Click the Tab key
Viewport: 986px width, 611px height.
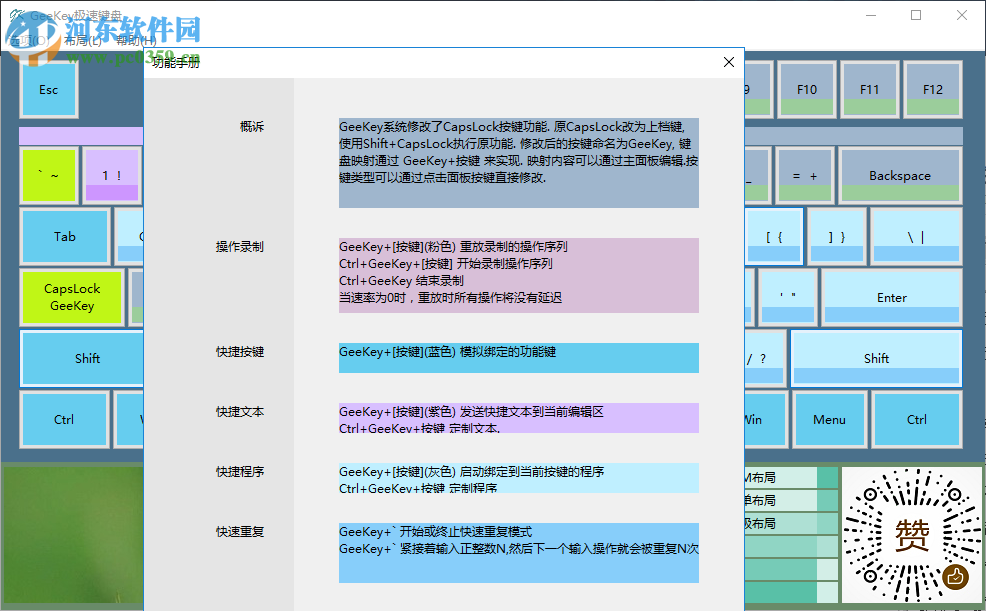(x=65, y=237)
